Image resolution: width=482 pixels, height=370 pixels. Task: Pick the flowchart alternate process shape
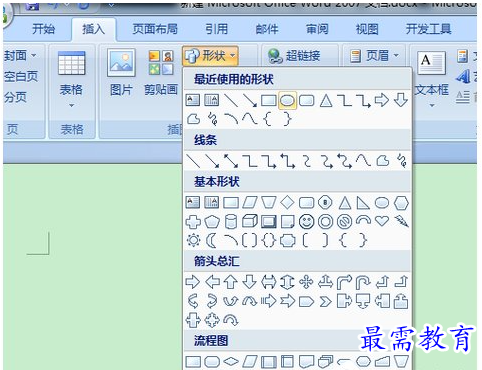[212, 361]
